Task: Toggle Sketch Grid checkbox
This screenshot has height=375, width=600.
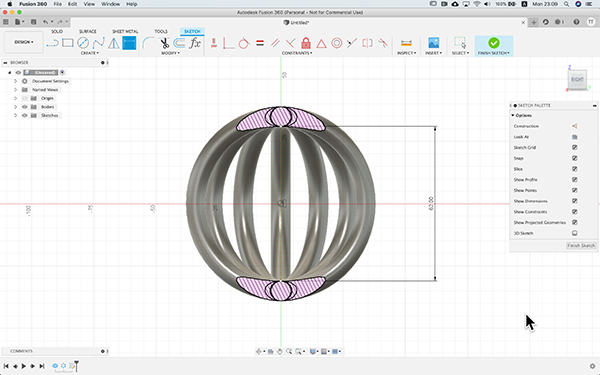Action: (575, 147)
